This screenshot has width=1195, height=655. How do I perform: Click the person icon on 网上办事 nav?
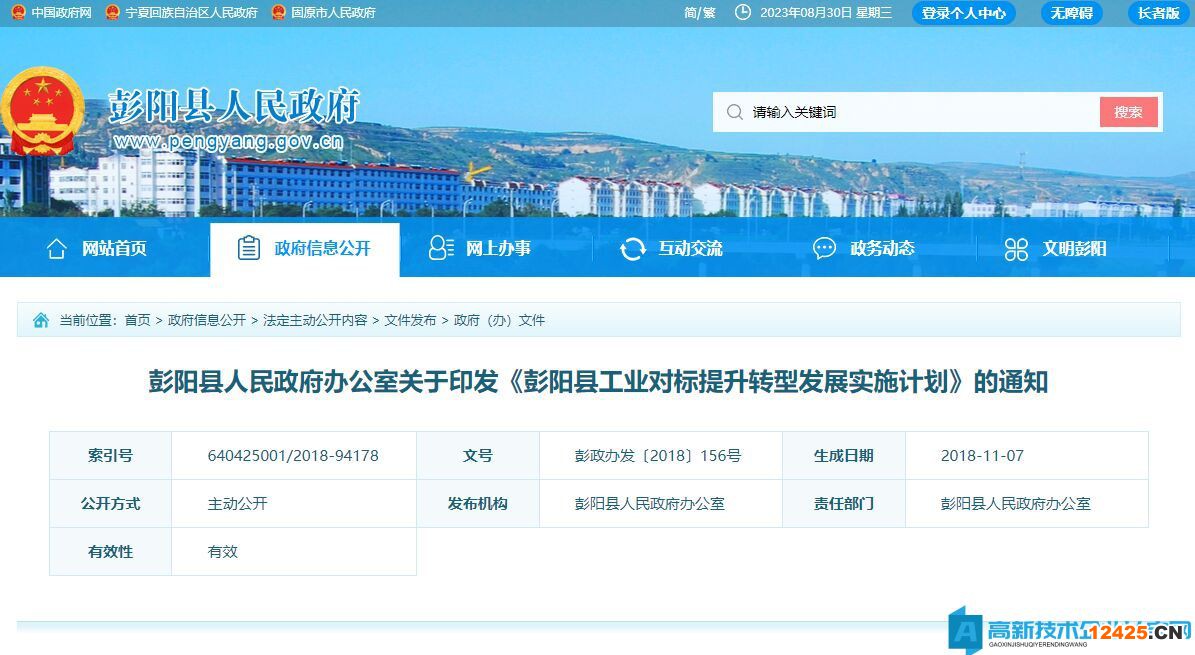tap(438, 249)
